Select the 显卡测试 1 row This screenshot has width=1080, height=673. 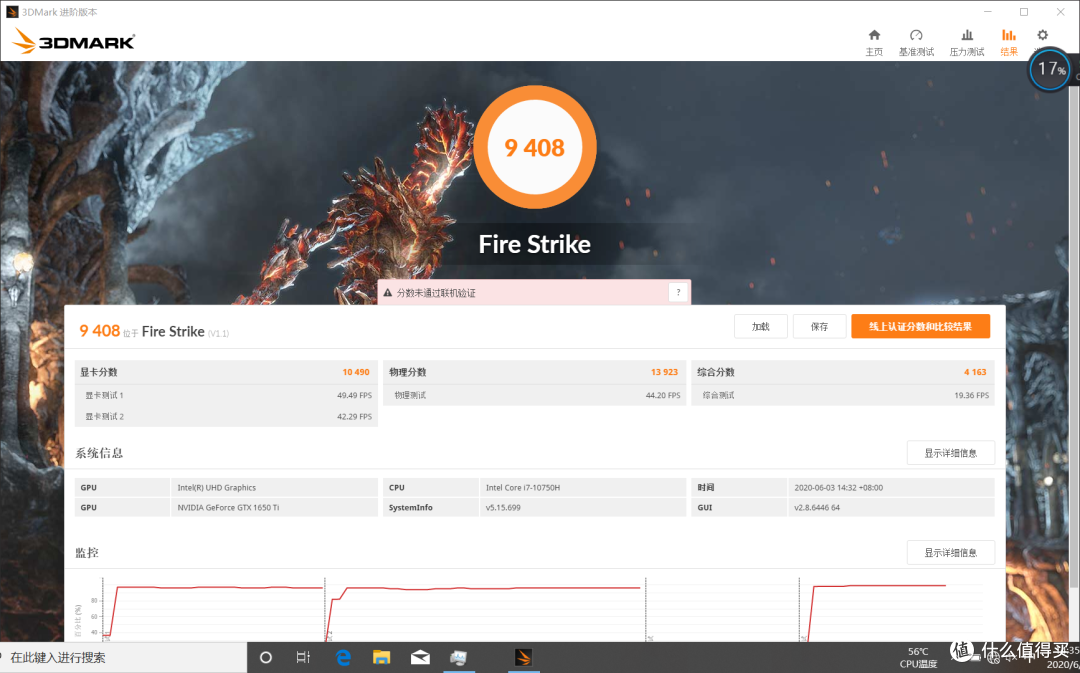click(x=227, y=395)
